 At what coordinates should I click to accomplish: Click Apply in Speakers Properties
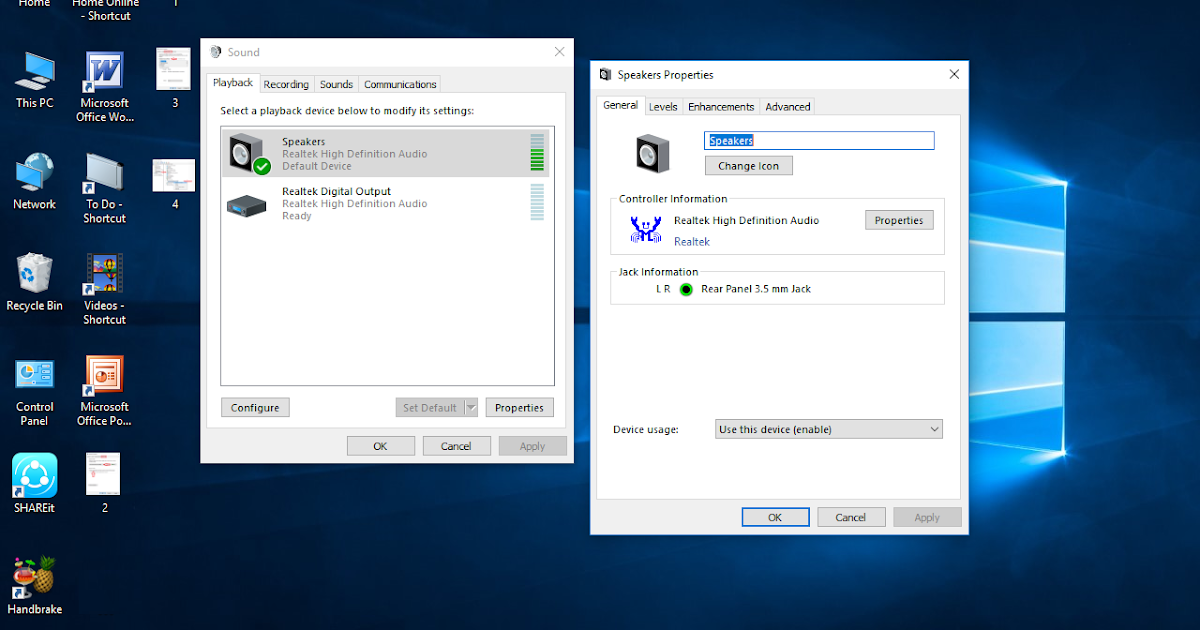927,517
